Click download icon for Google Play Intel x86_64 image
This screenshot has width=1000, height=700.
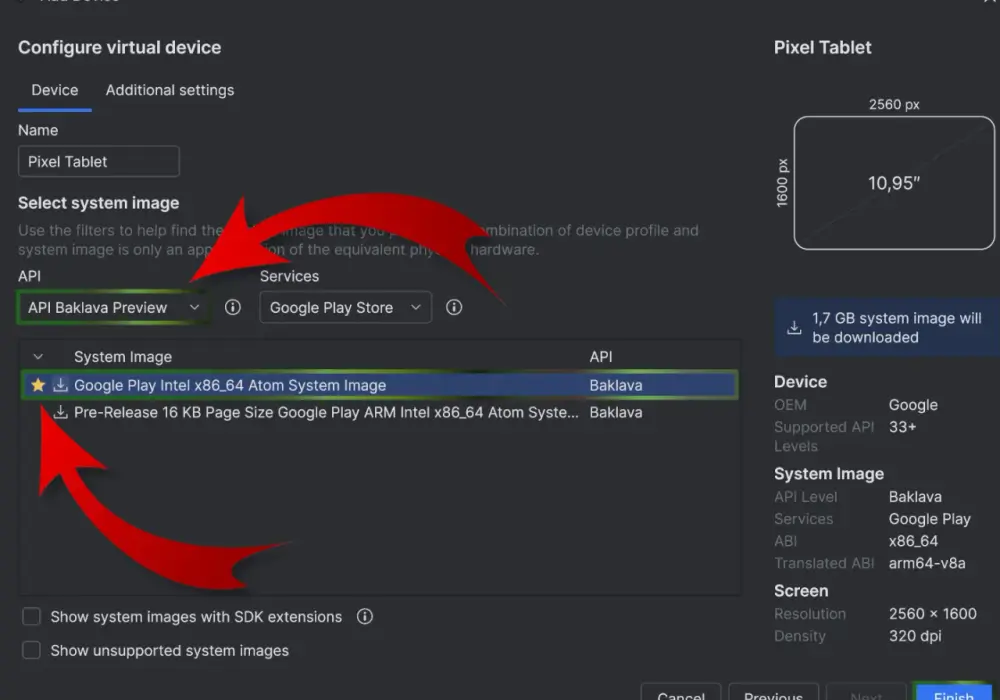61,385
